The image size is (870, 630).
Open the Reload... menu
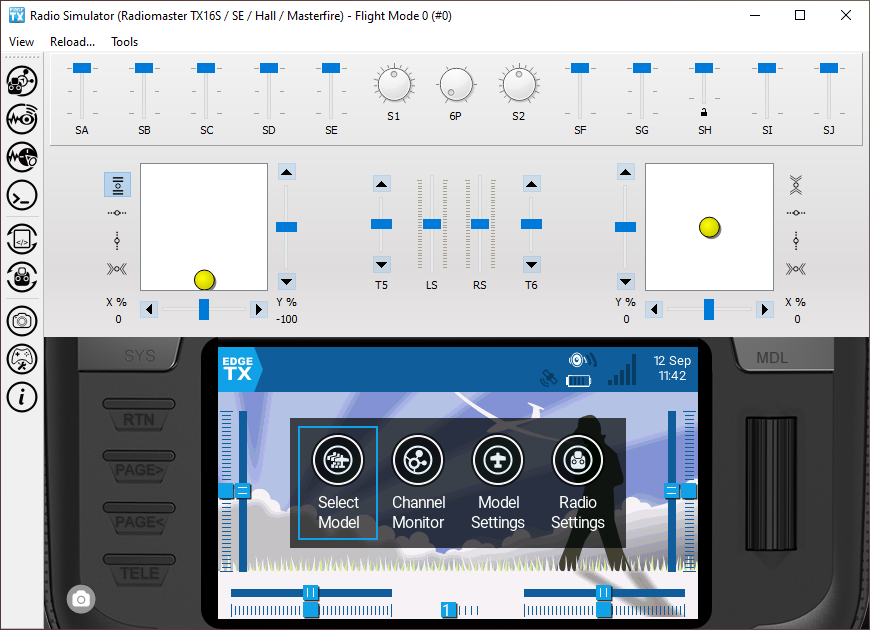(72, 42)
